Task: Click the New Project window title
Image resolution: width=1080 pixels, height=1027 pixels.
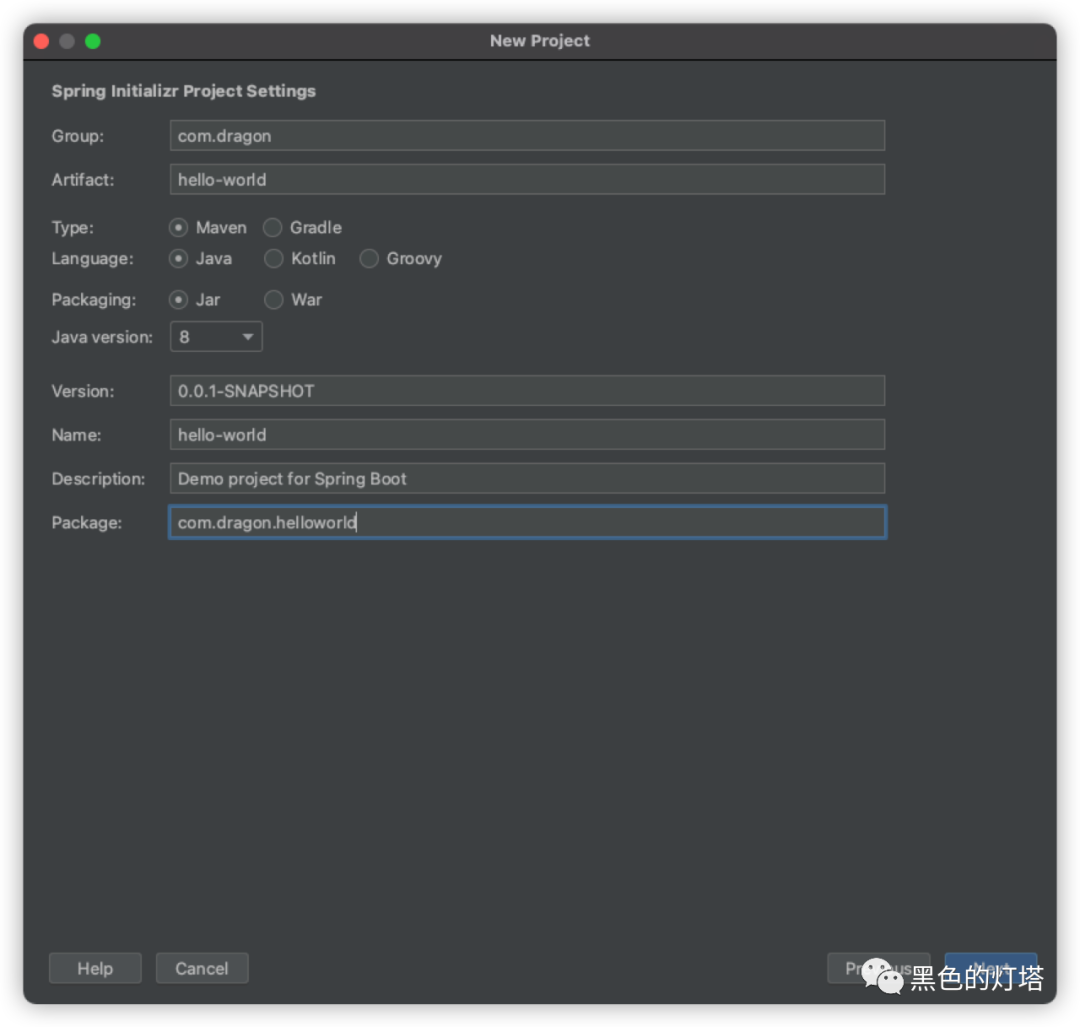Action: (540, 41)
